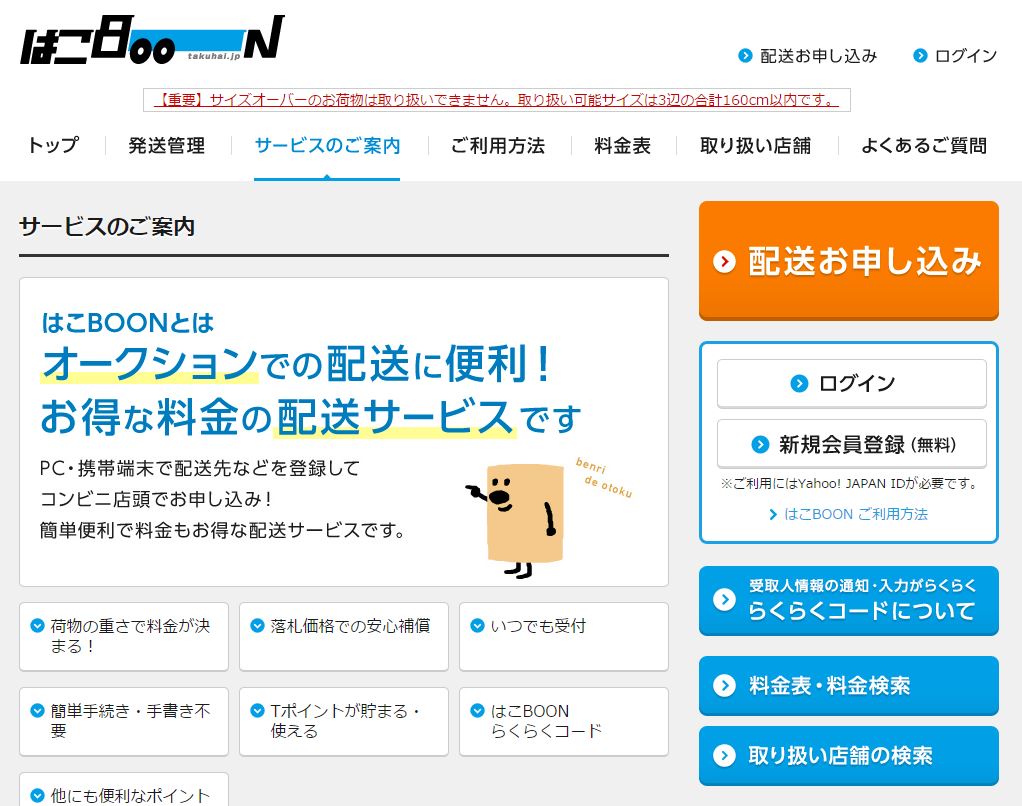Click arrow icon on orange 配送お申し込み button
Viewport: 1022px width, 806px height.
[724, 261]
